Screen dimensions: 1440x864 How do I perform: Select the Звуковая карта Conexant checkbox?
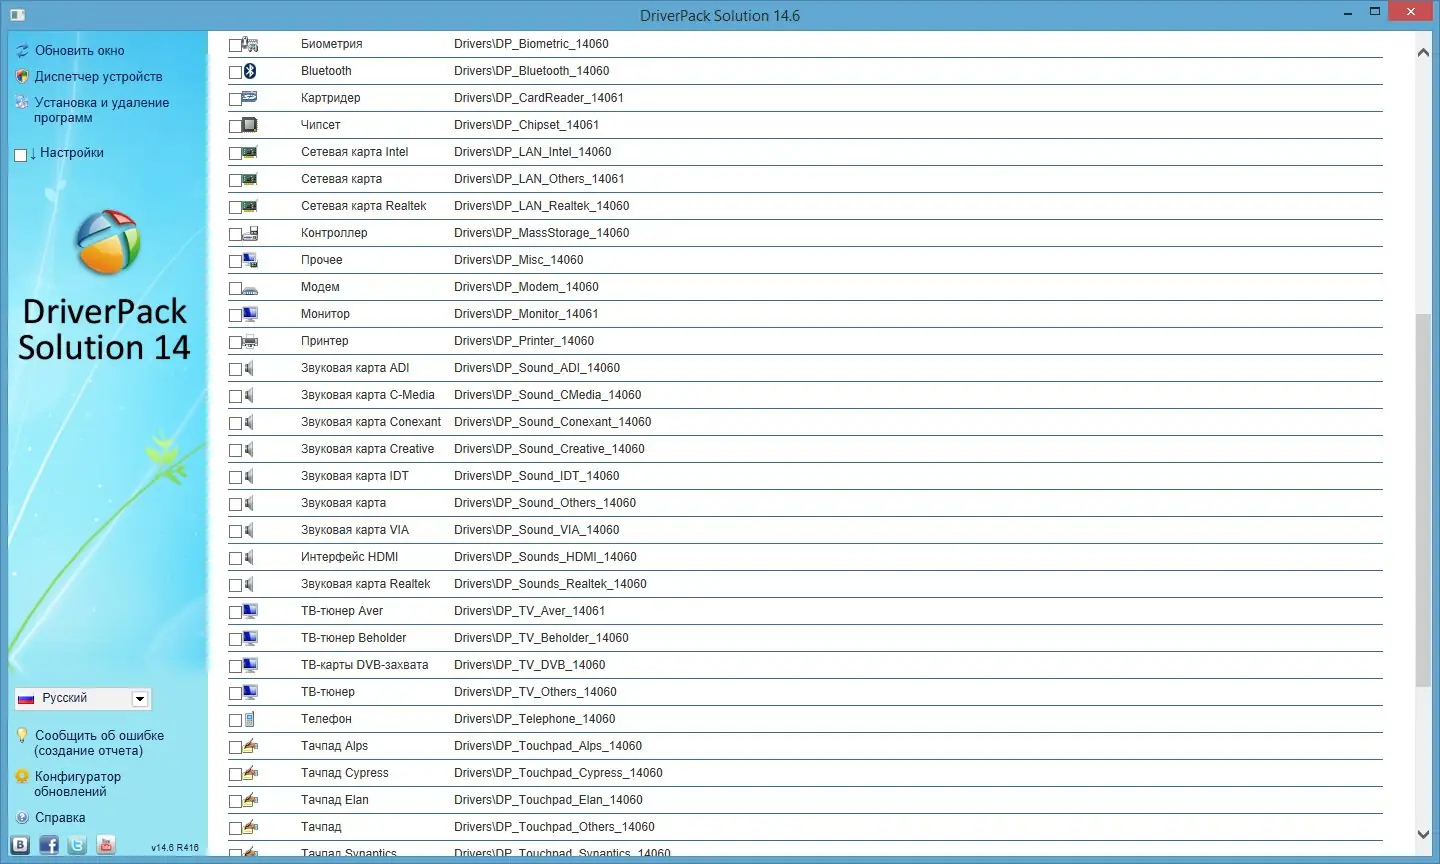(x=235, y=423)
